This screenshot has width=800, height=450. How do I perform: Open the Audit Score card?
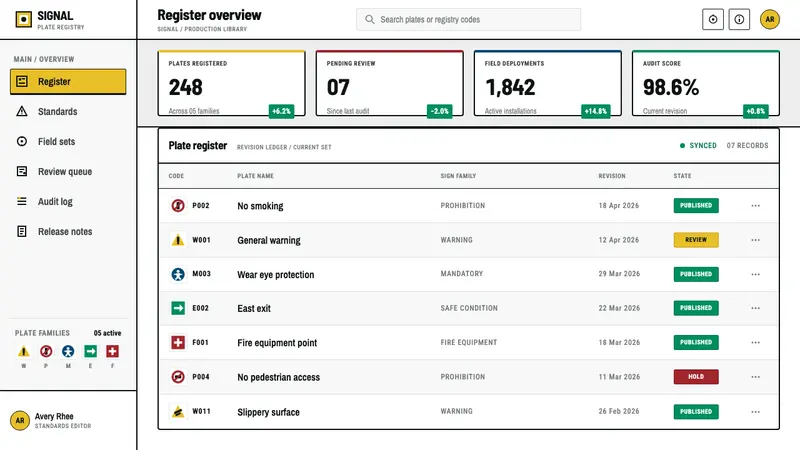point(706,83)
